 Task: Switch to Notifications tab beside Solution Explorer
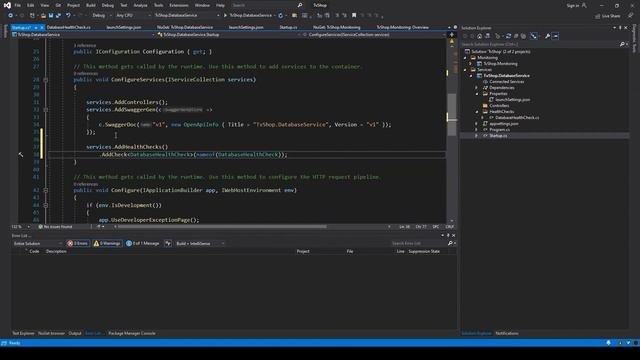[x=507, y=333]
